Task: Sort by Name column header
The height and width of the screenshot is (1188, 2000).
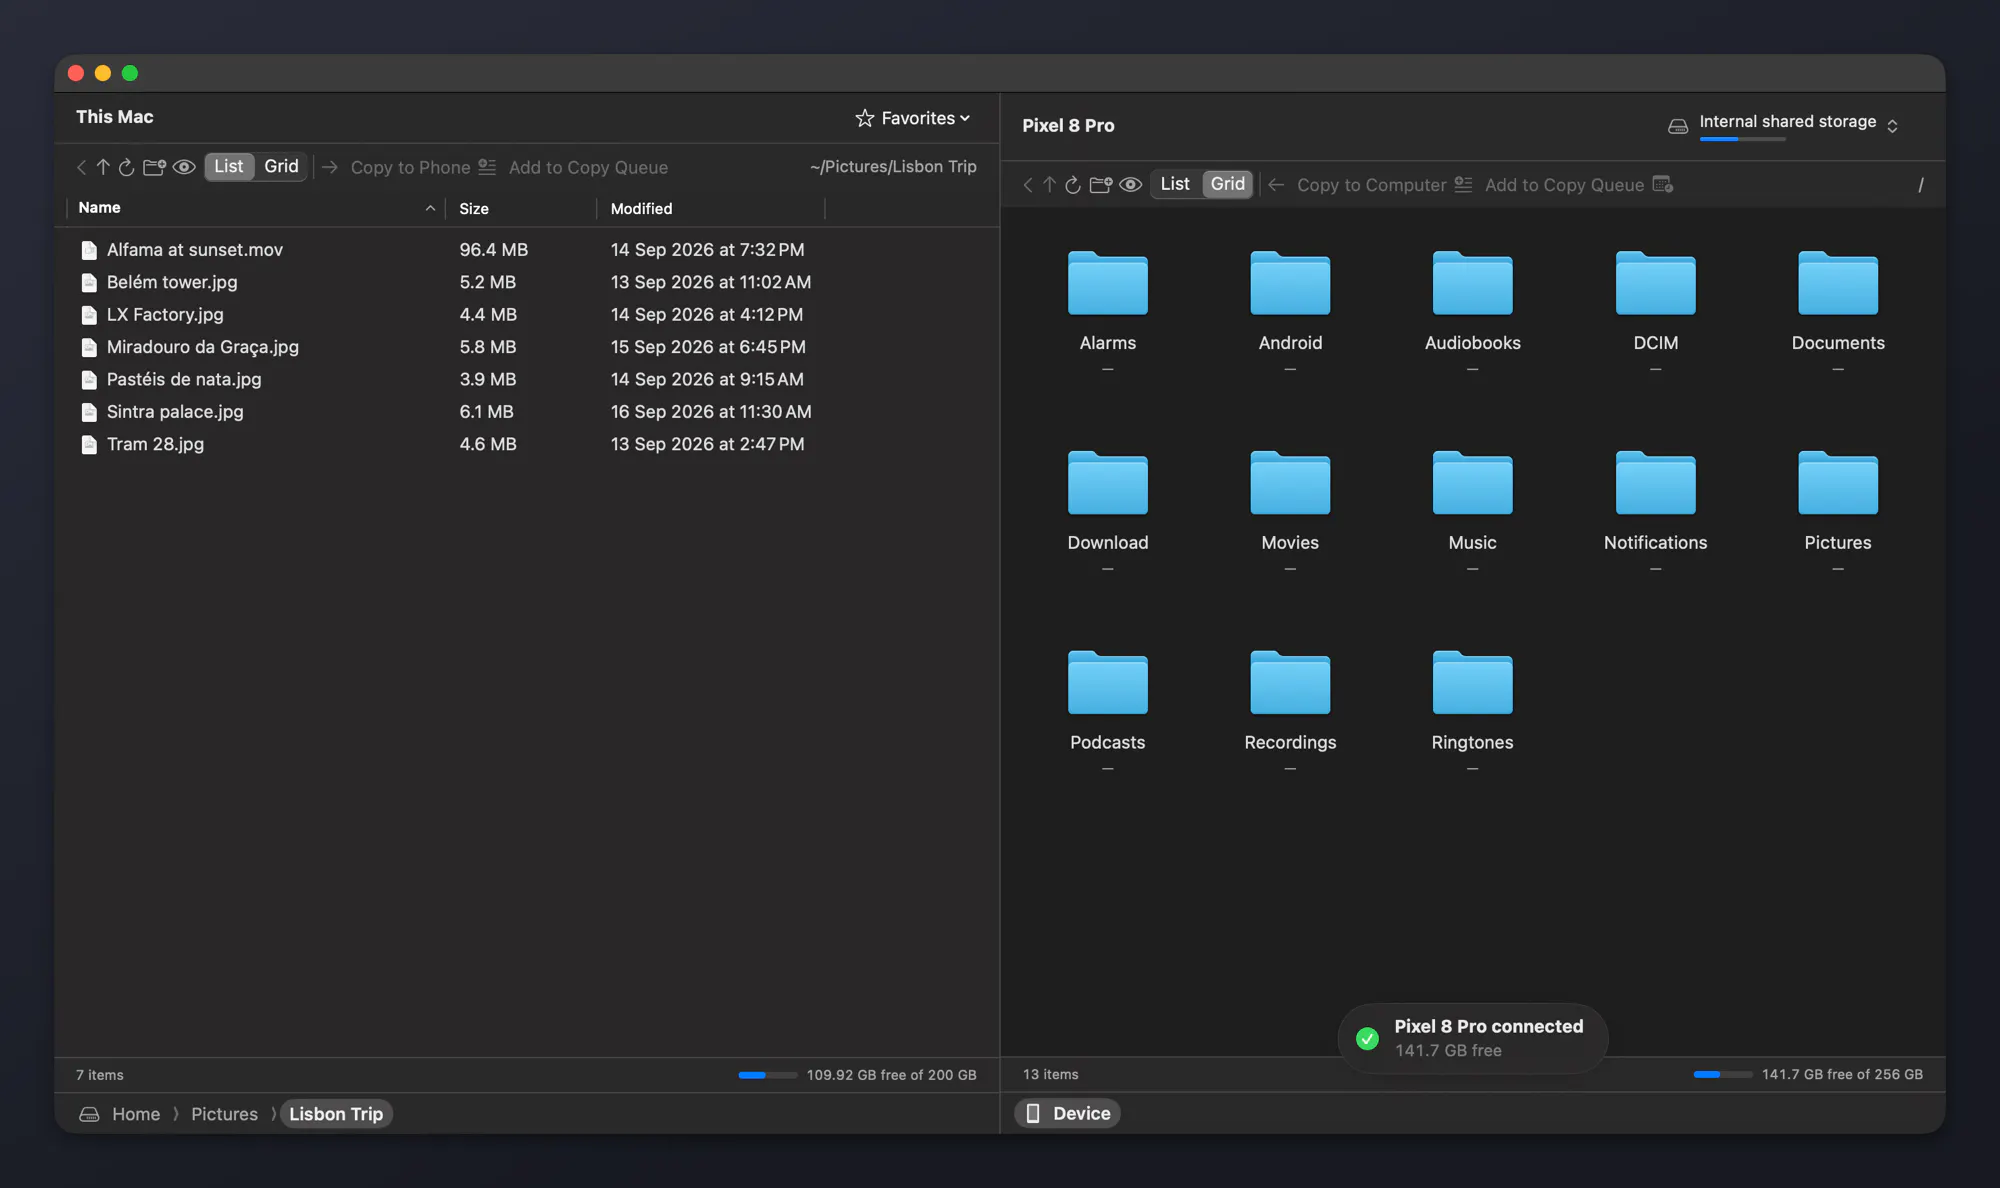Action: (255, 208)
